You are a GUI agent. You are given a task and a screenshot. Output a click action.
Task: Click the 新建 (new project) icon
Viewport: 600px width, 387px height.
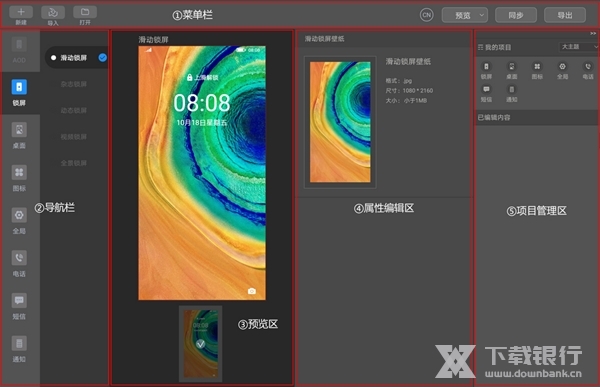(21, 12)
